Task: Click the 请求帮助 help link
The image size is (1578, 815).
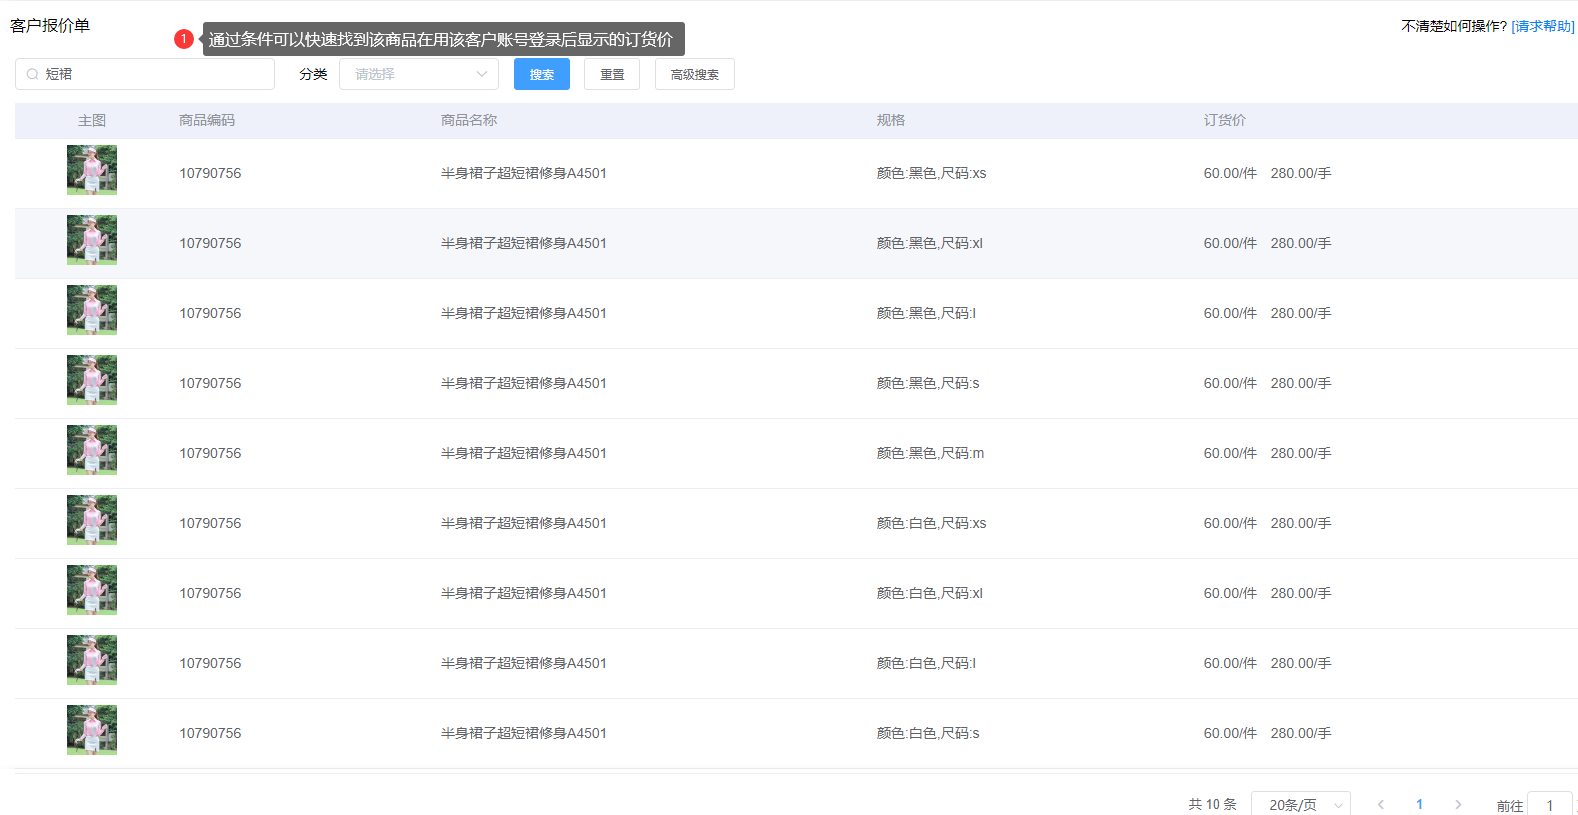Action: 1542,26
